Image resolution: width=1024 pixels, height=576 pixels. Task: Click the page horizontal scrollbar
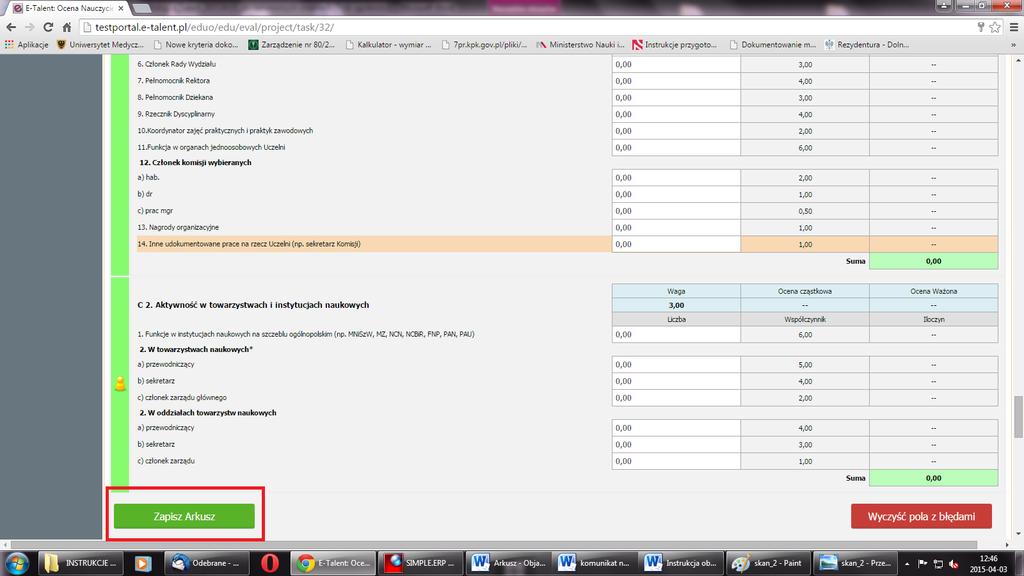coord(494,545)
